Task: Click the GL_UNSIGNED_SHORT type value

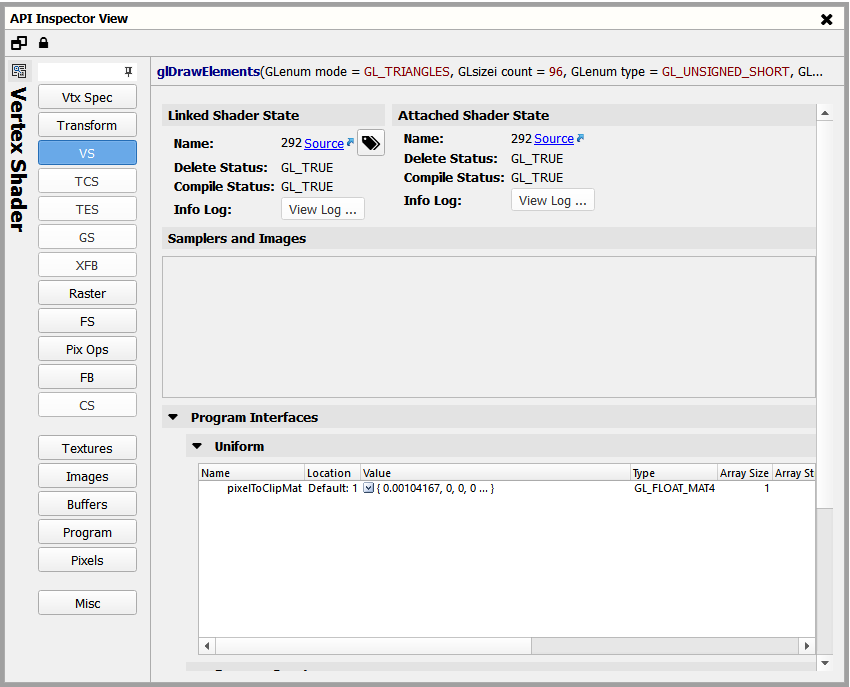Action: tap(725, 72)
